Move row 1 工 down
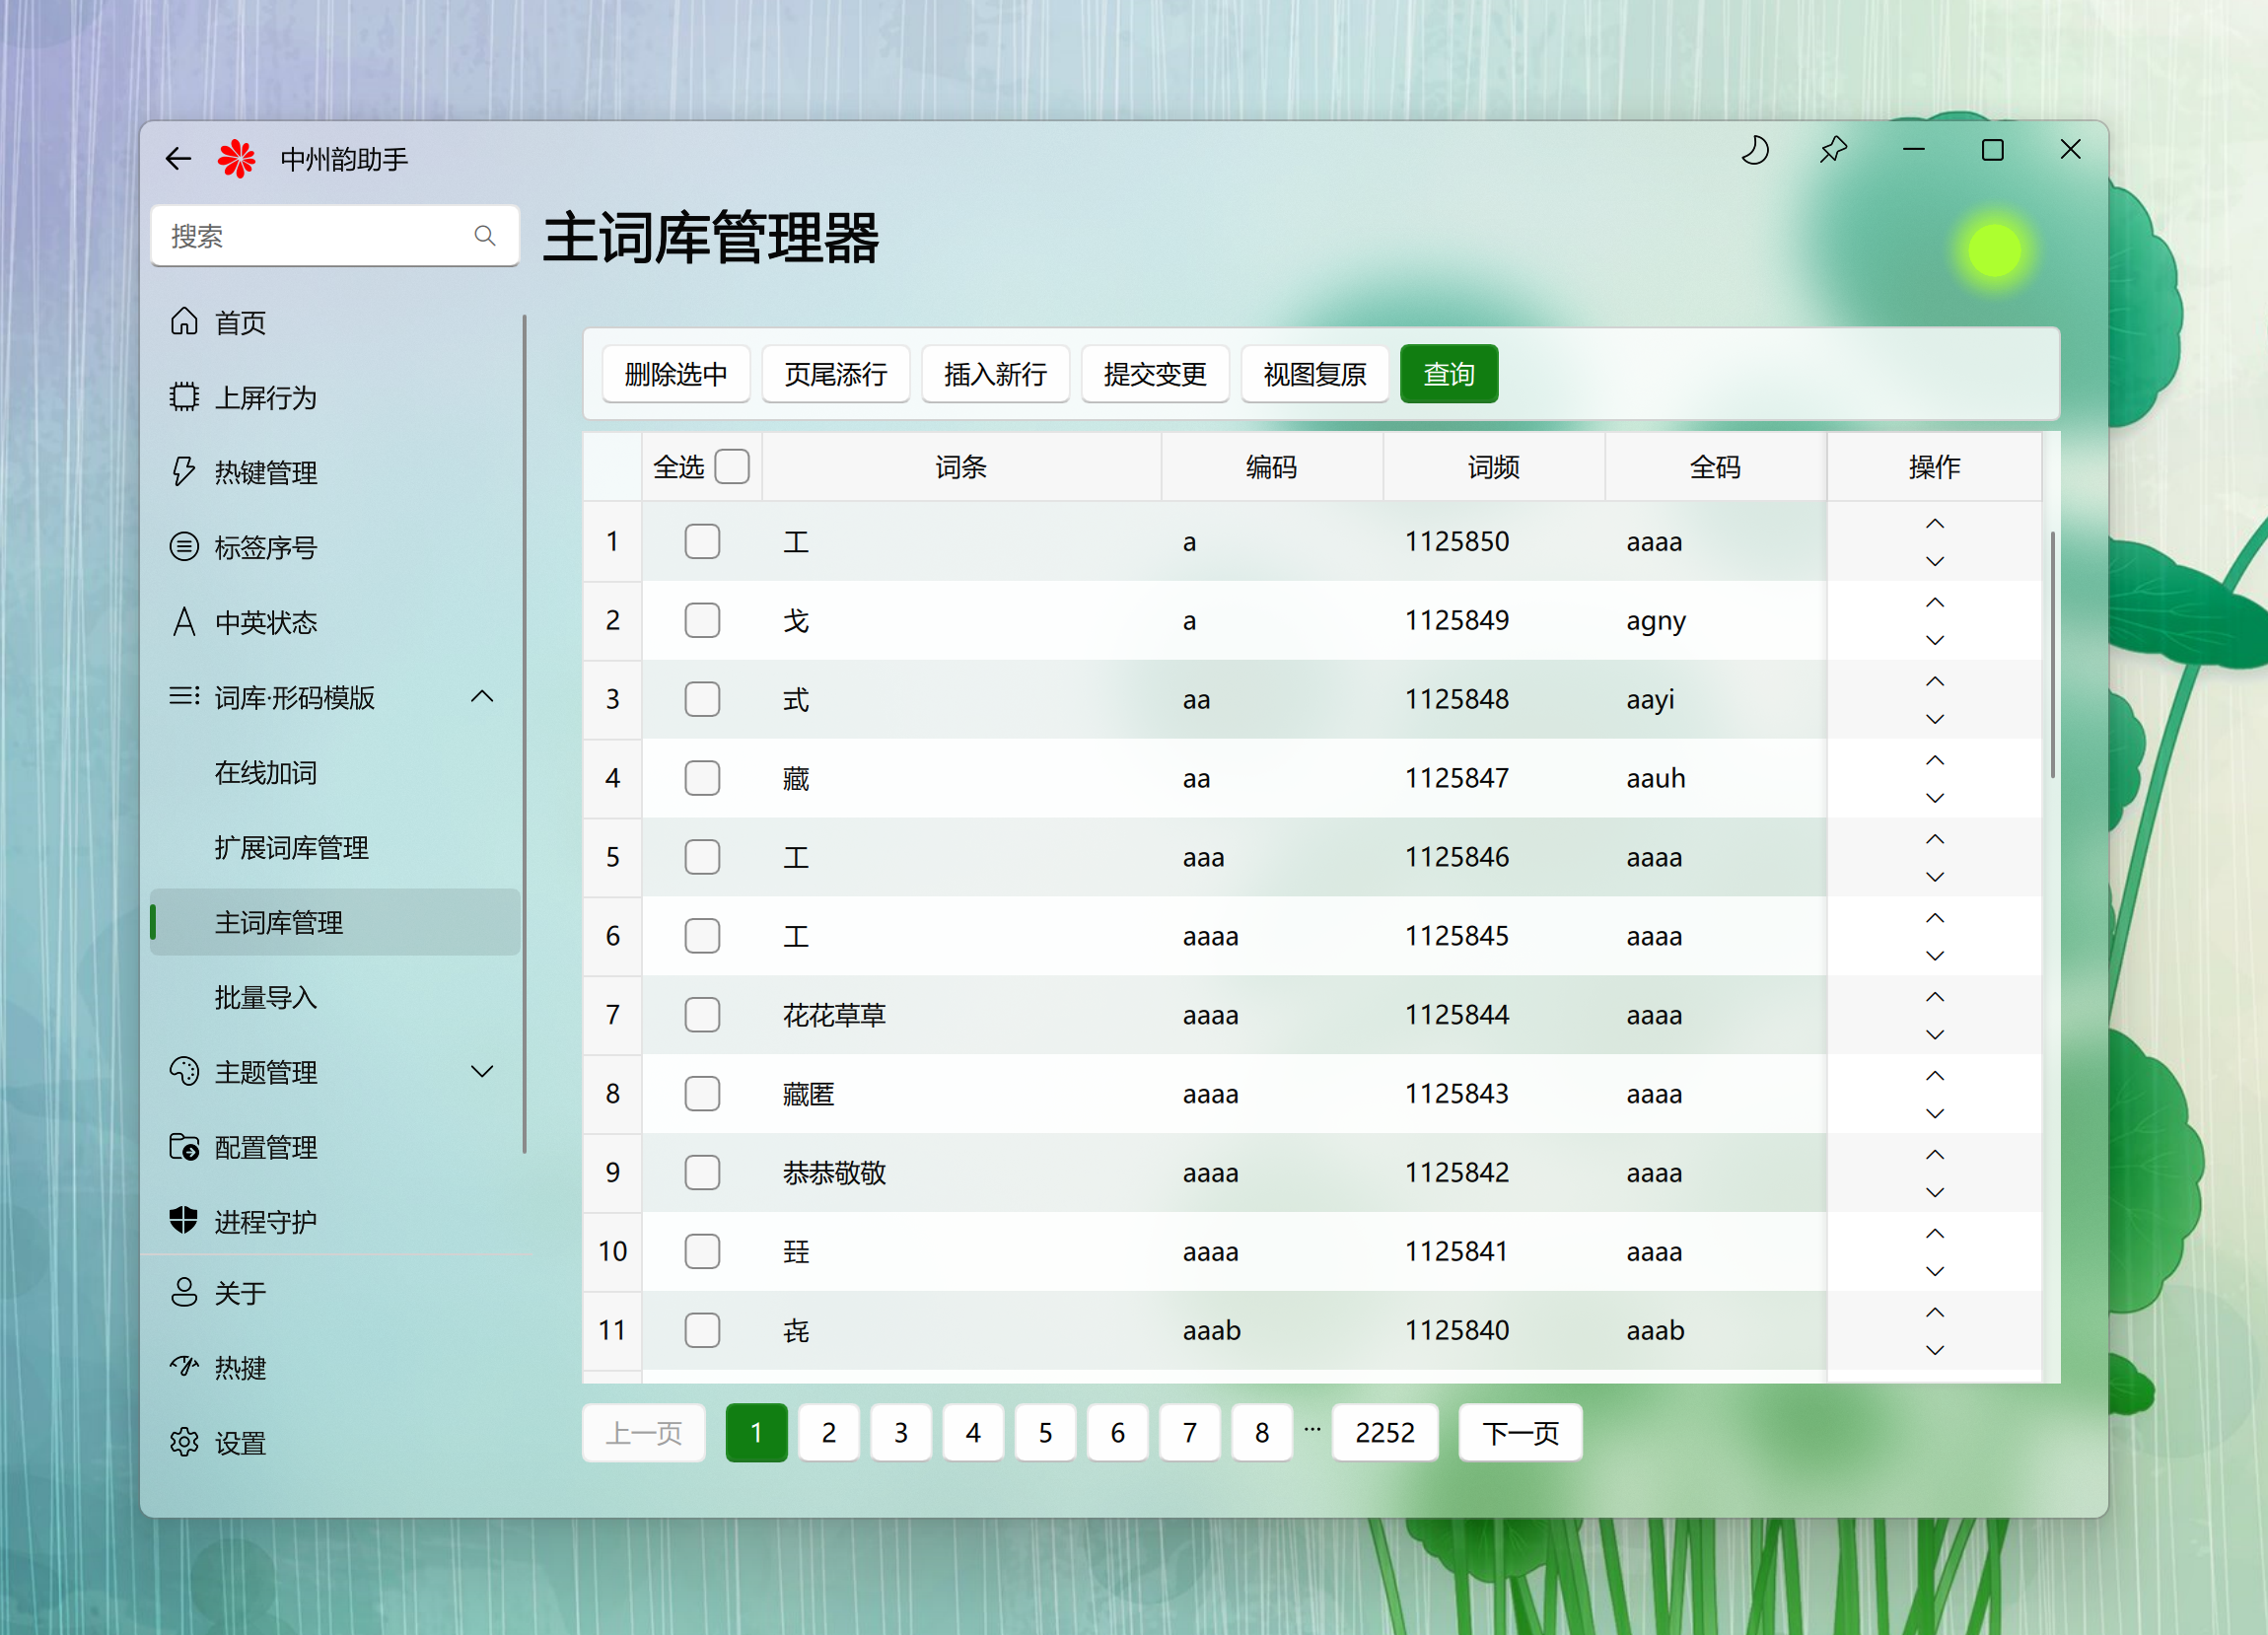 coord(1934,562)
